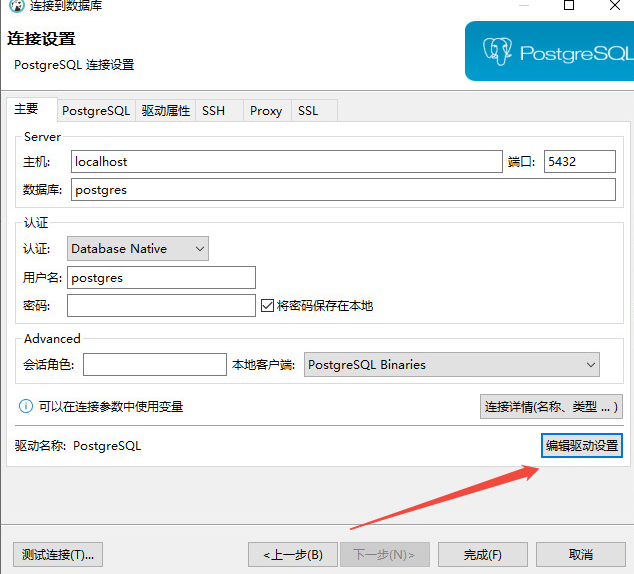
Task: Go to the SSH tab
Action: click(220, 110)
